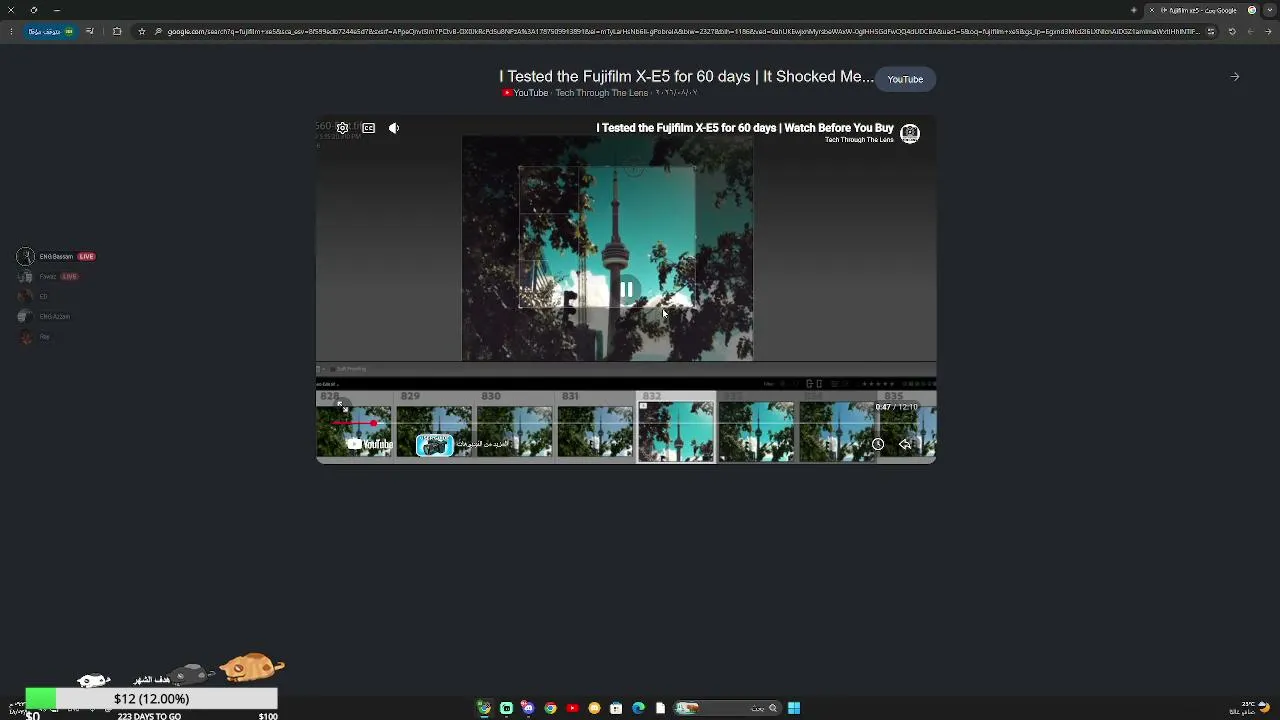Open the video on YouTube via logo
The image size is (1280, 720).
(x=369, y=444)
